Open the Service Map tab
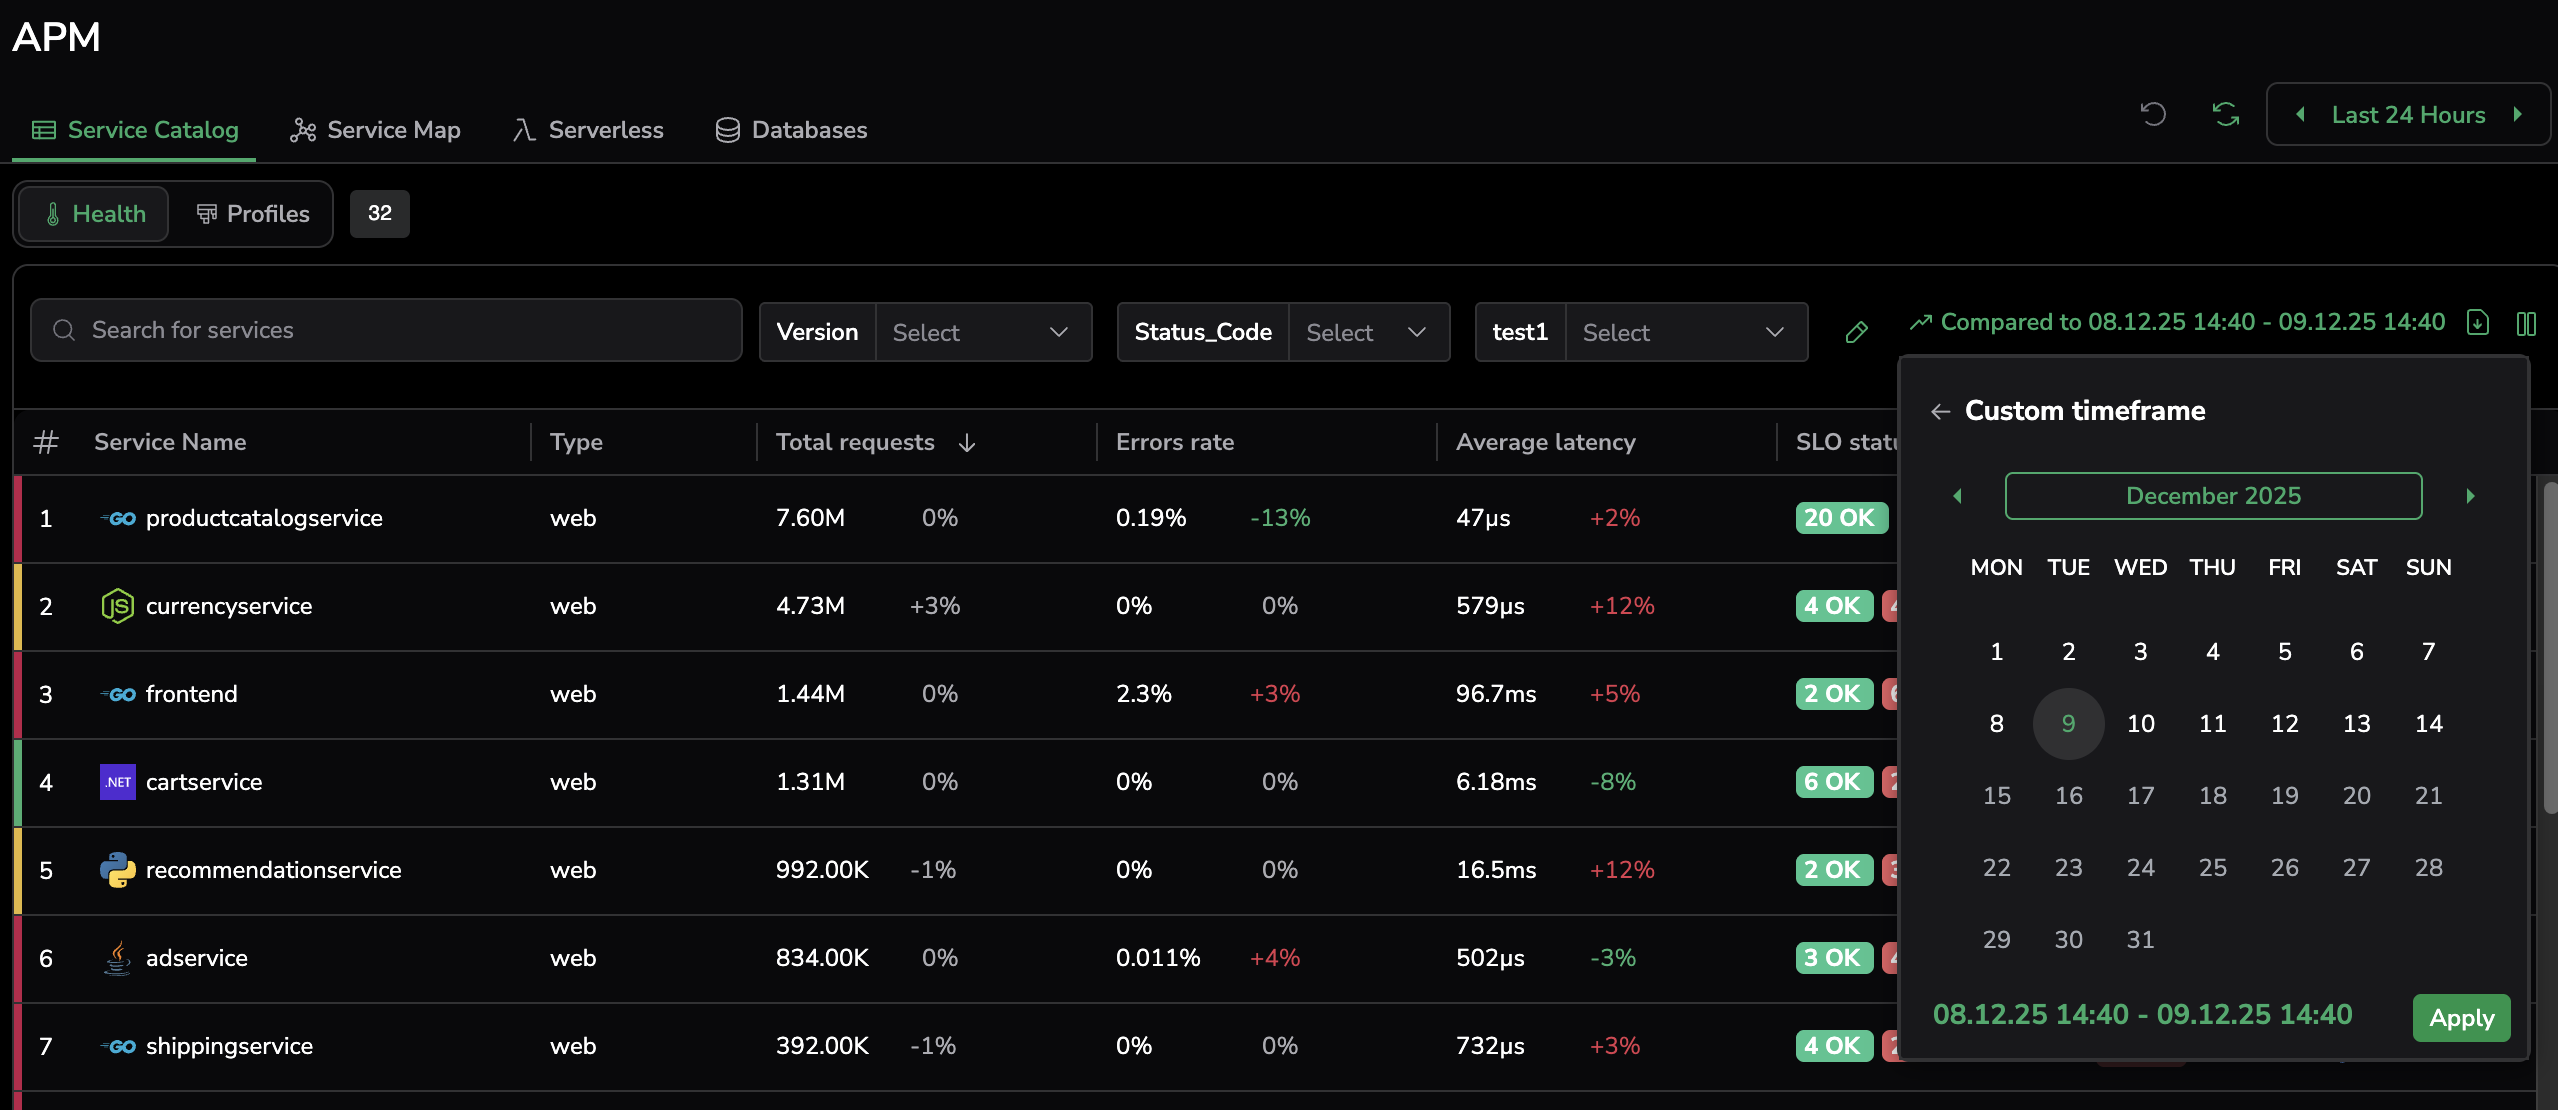This screenshot has height=1110, width=2558. (375, 130)
